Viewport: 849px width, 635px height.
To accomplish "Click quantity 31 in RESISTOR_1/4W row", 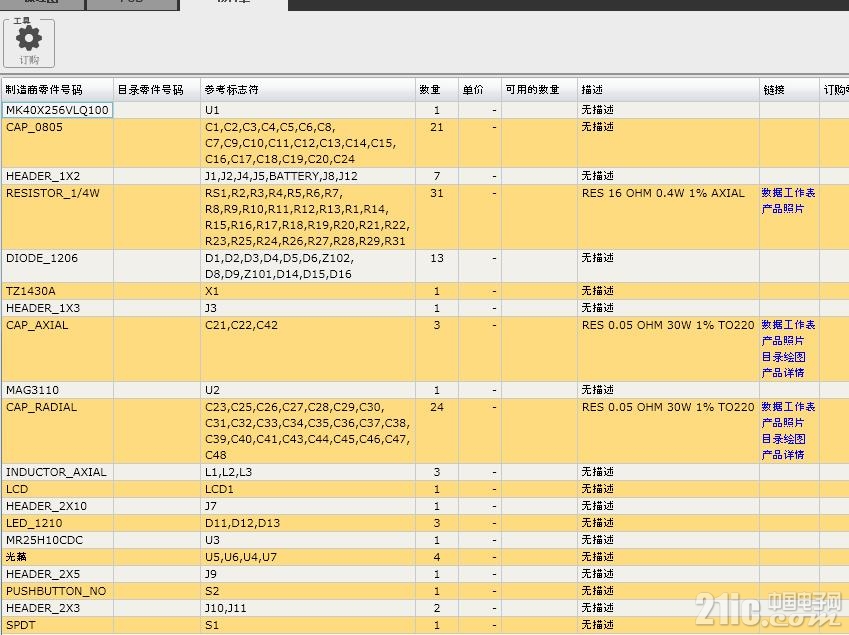I will [436, 193].
